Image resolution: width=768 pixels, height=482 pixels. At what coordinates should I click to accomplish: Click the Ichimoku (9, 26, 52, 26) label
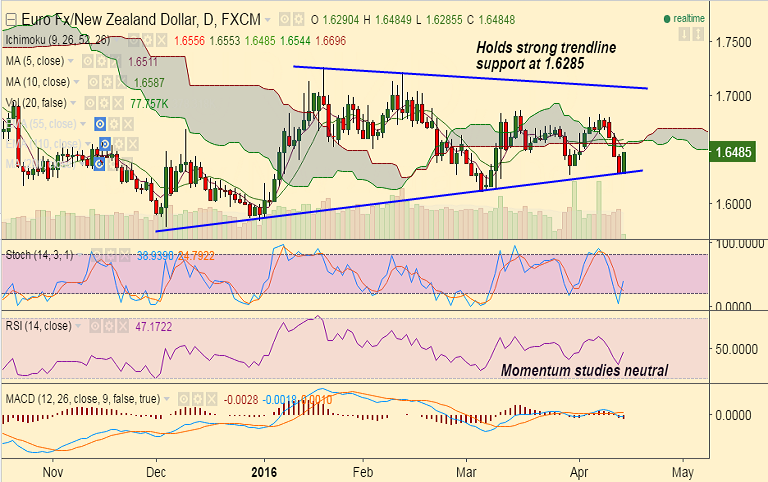(x=58, y=40)
